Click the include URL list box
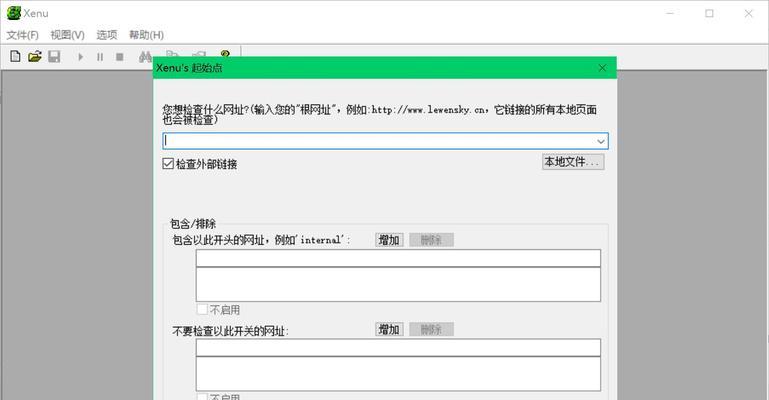This screenshot has width=769, height=400. tap(398, 284)
